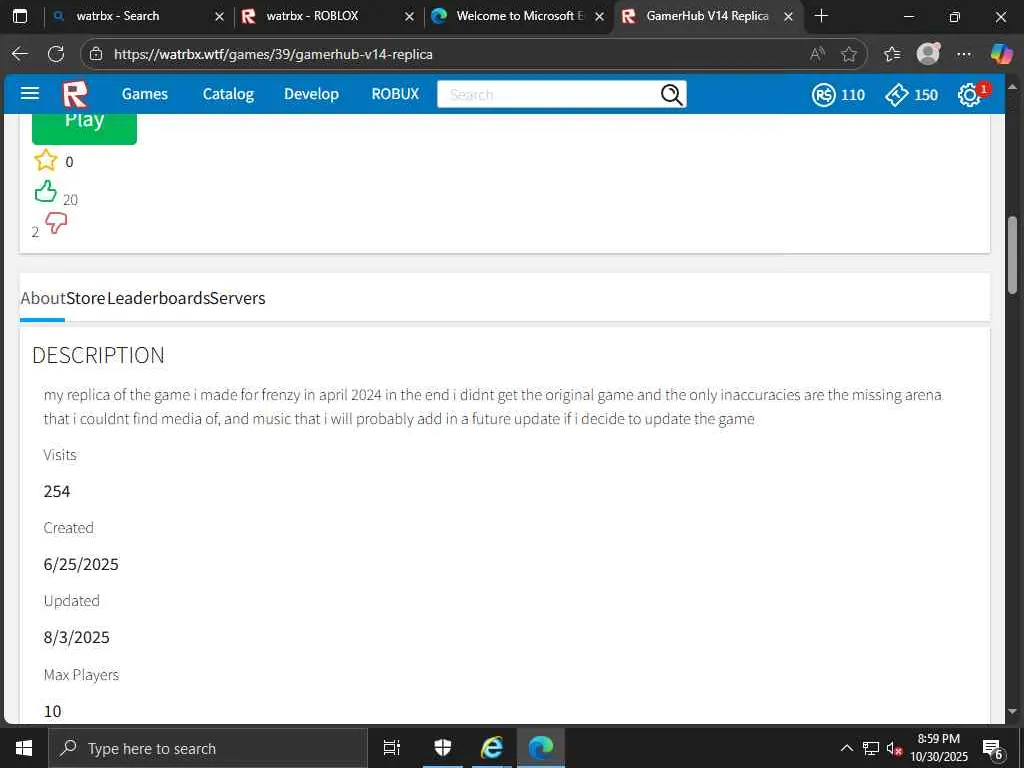Go back with browser back arrow

click(20, 54)
